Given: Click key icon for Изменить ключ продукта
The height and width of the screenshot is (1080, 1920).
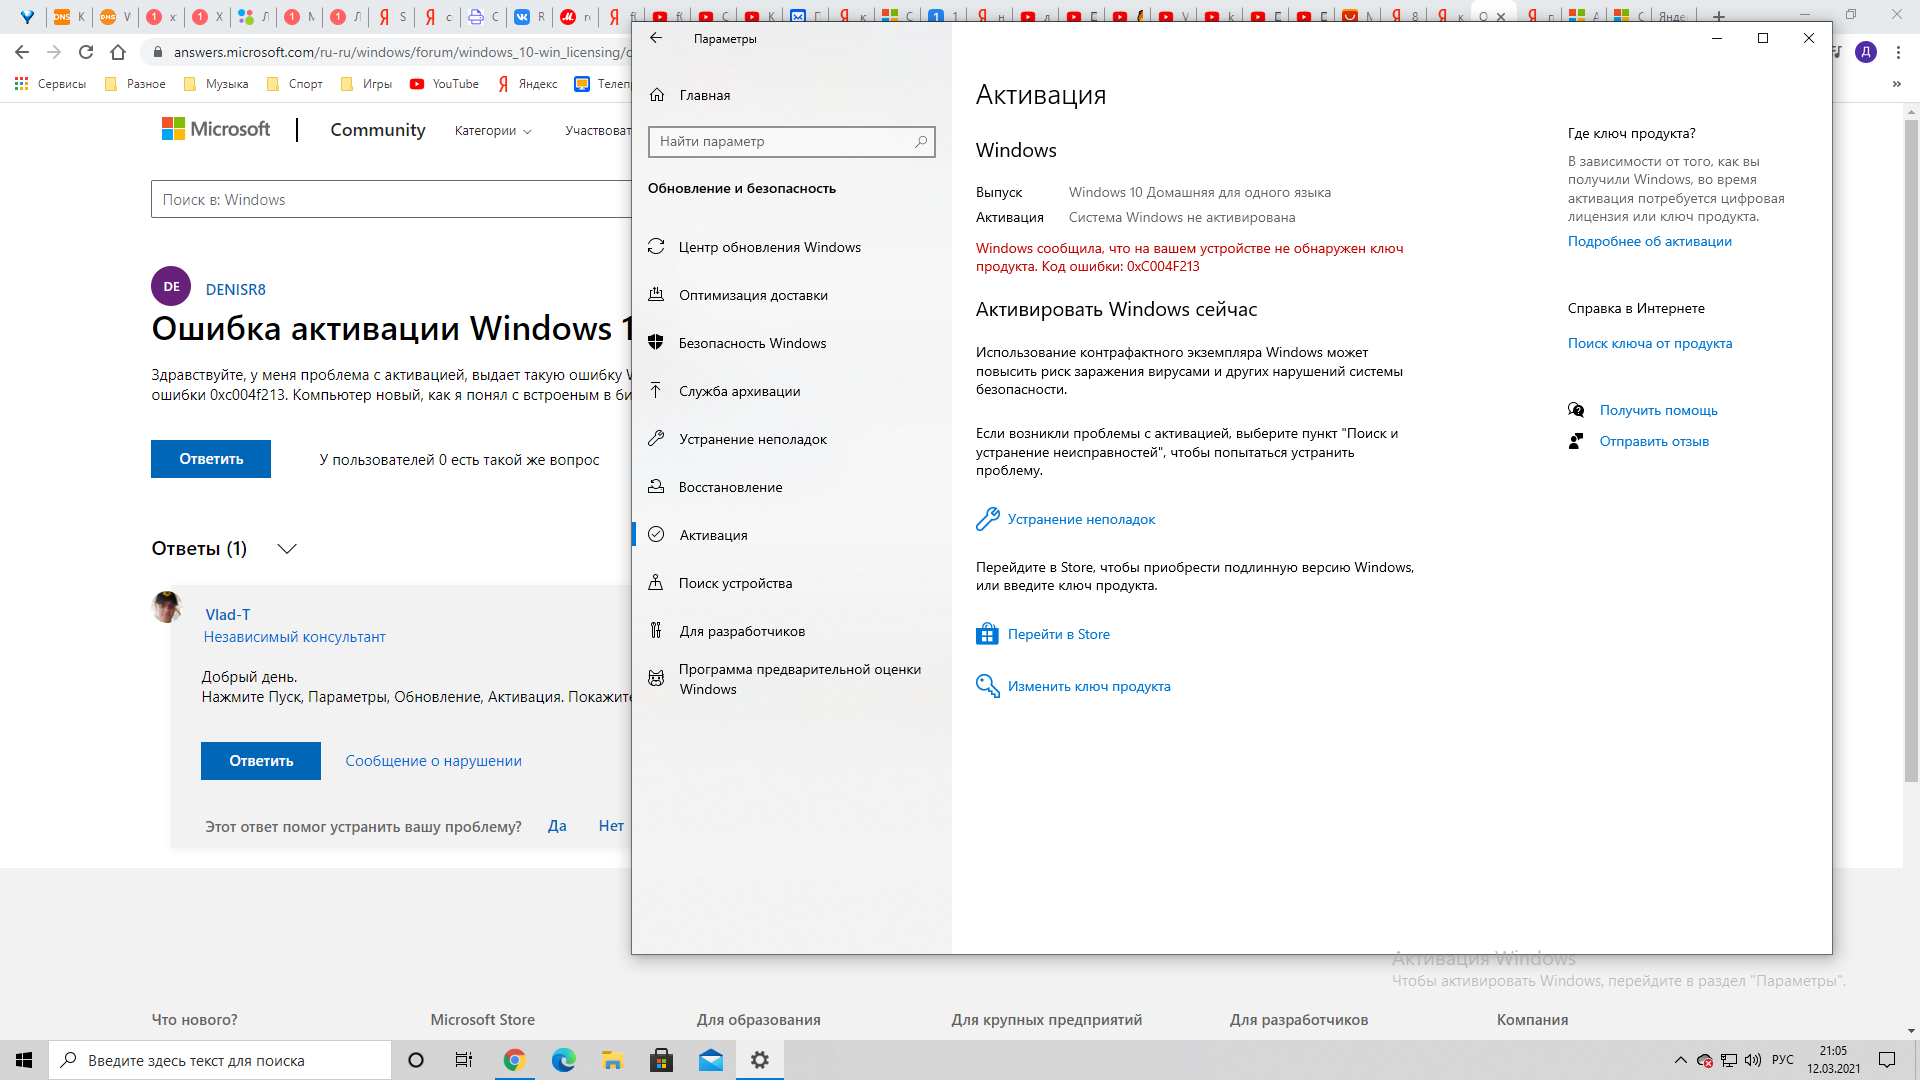Looking at the screenshot, I should click(x=987, y=686).
